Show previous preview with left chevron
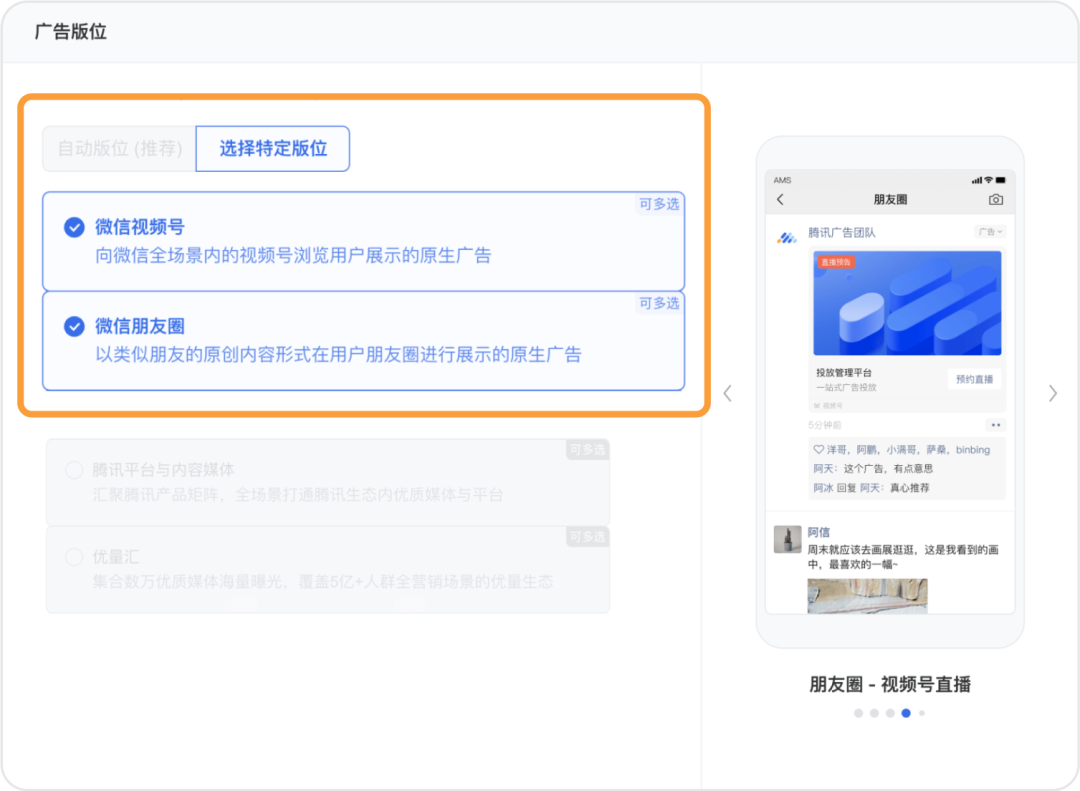The image size is (1080, 791). (728, 393)
